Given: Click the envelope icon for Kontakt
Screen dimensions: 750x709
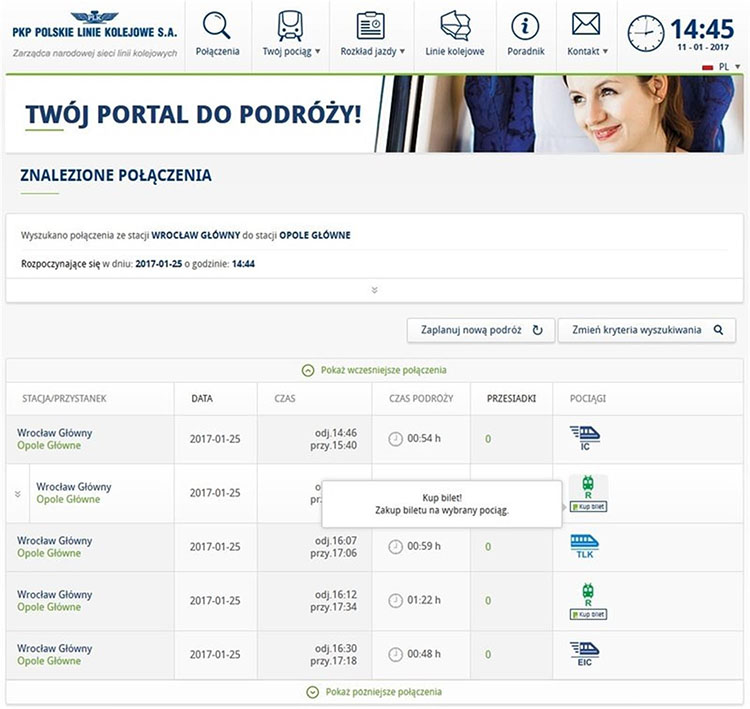Looking at the screenshot, I should [x=586, y=24].
